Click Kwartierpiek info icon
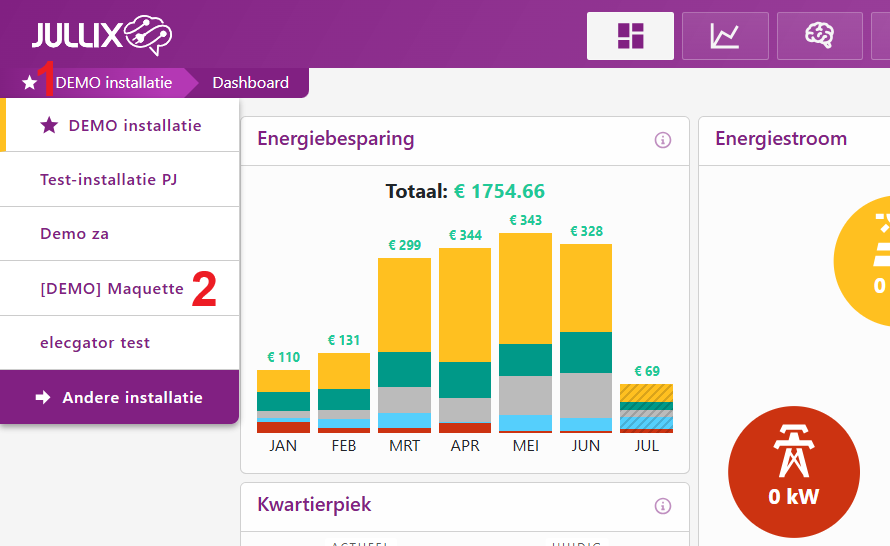 pos(662,506)
